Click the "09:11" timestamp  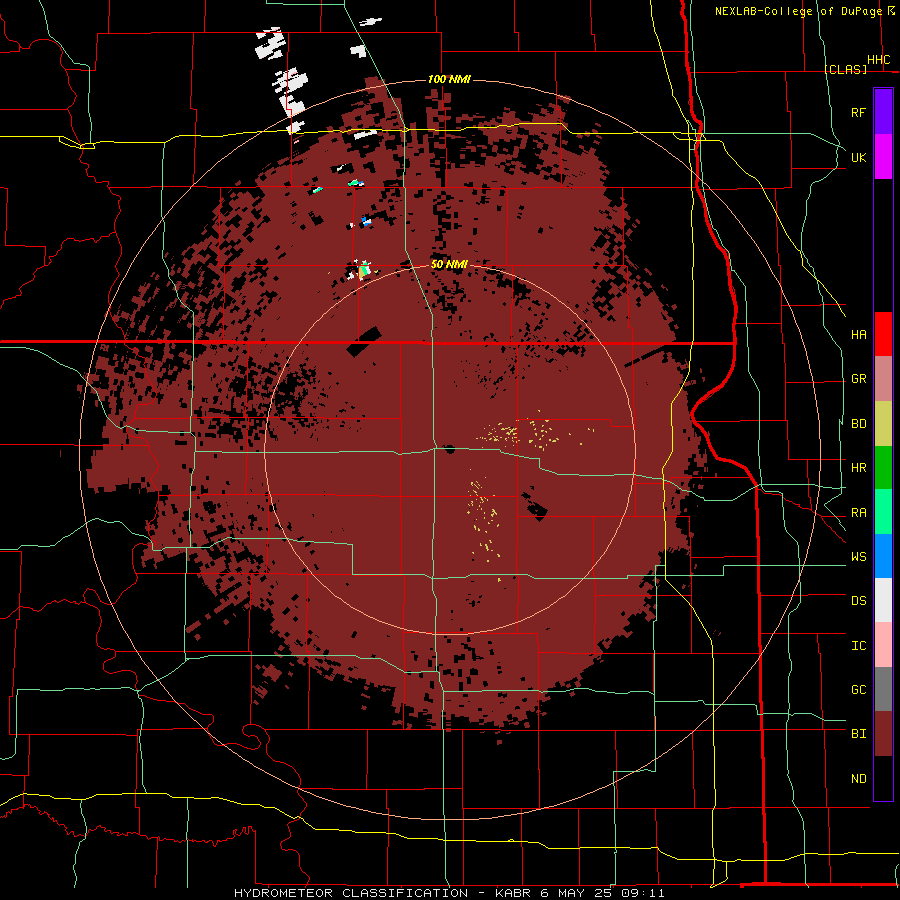click(642, 893)
